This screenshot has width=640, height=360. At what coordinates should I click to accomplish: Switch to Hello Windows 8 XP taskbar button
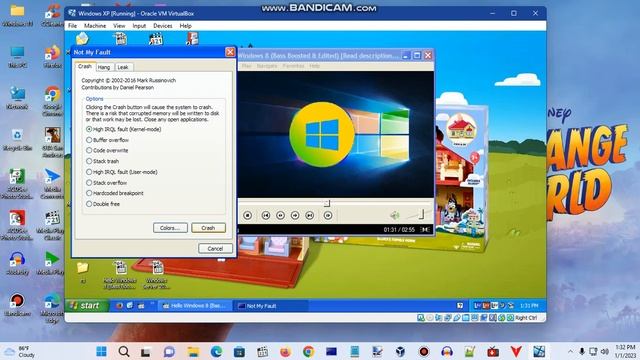coord(195,306)
